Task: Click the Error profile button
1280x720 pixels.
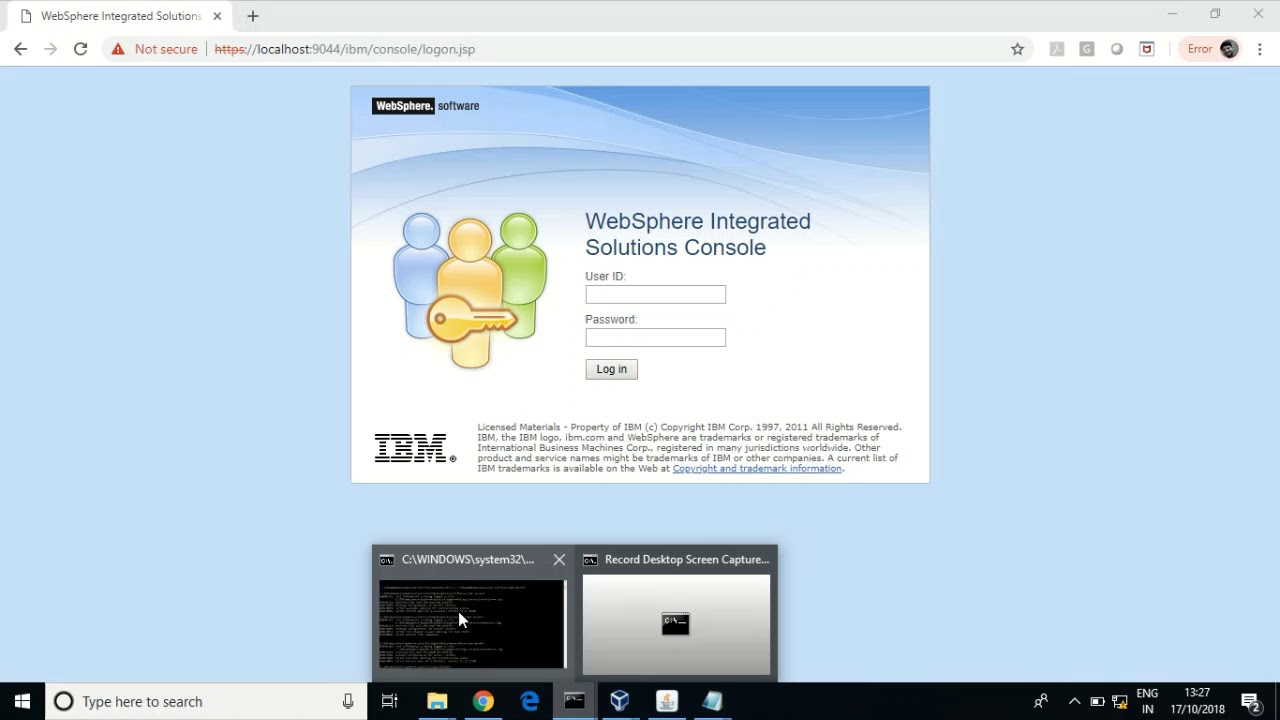Action: coord(1212,49)
